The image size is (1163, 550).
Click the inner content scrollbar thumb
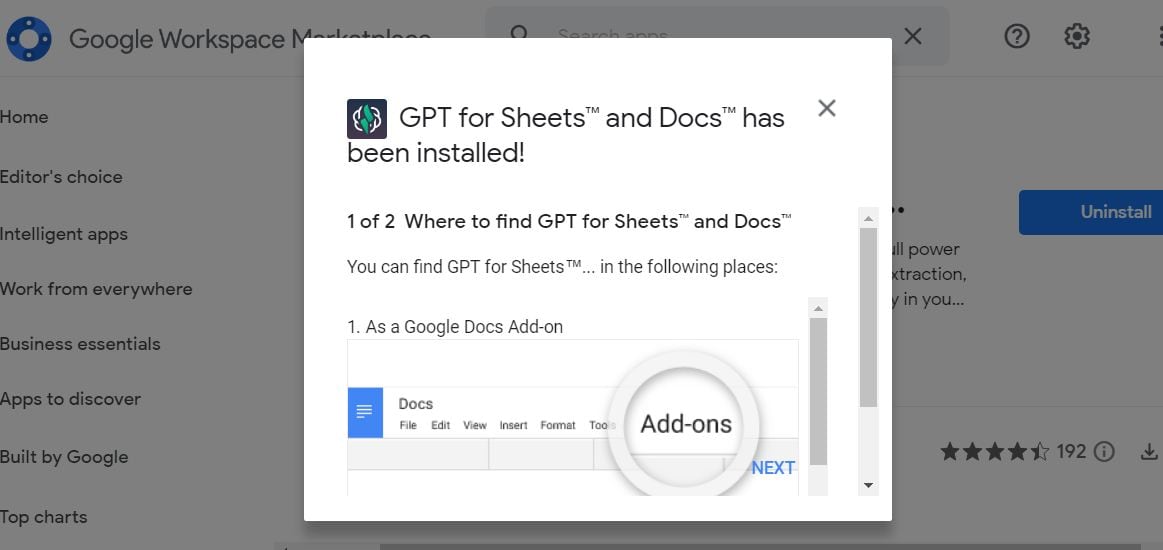click(x=818, y=391)
